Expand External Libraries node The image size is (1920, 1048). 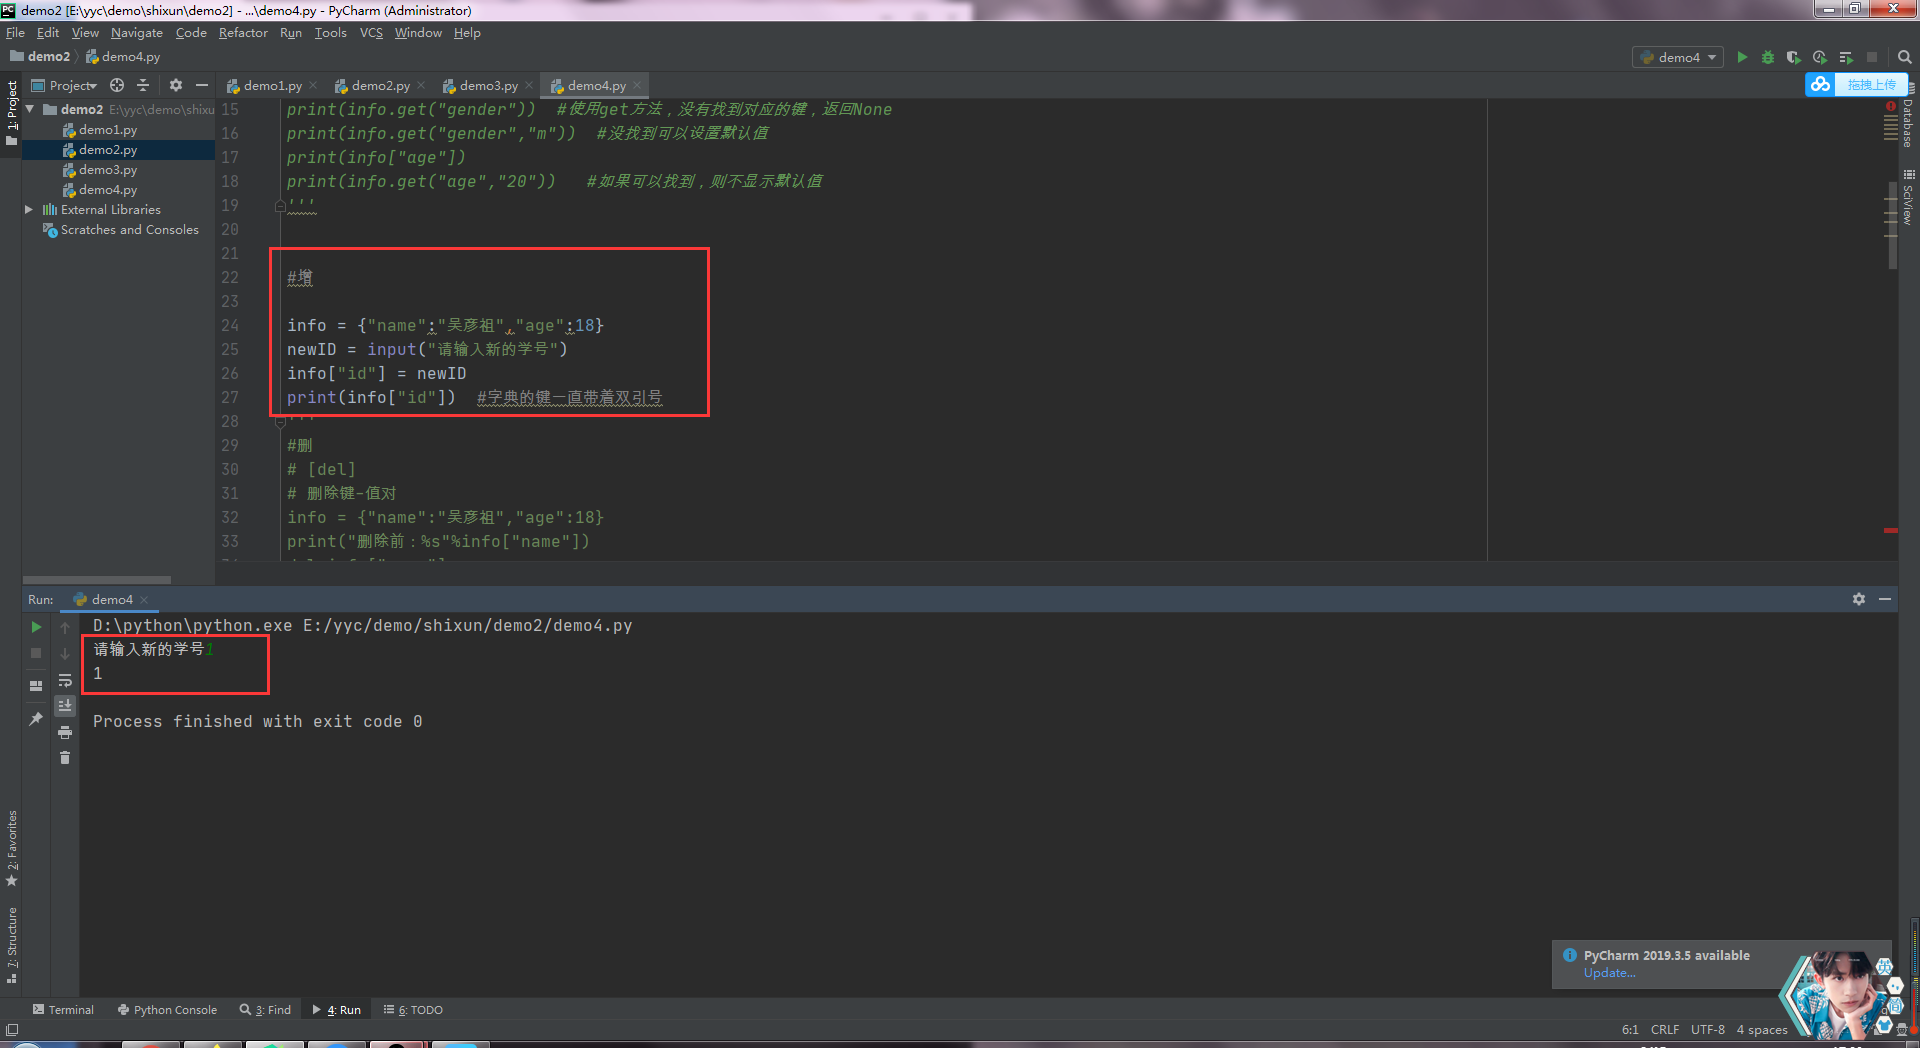click(29, 210)
